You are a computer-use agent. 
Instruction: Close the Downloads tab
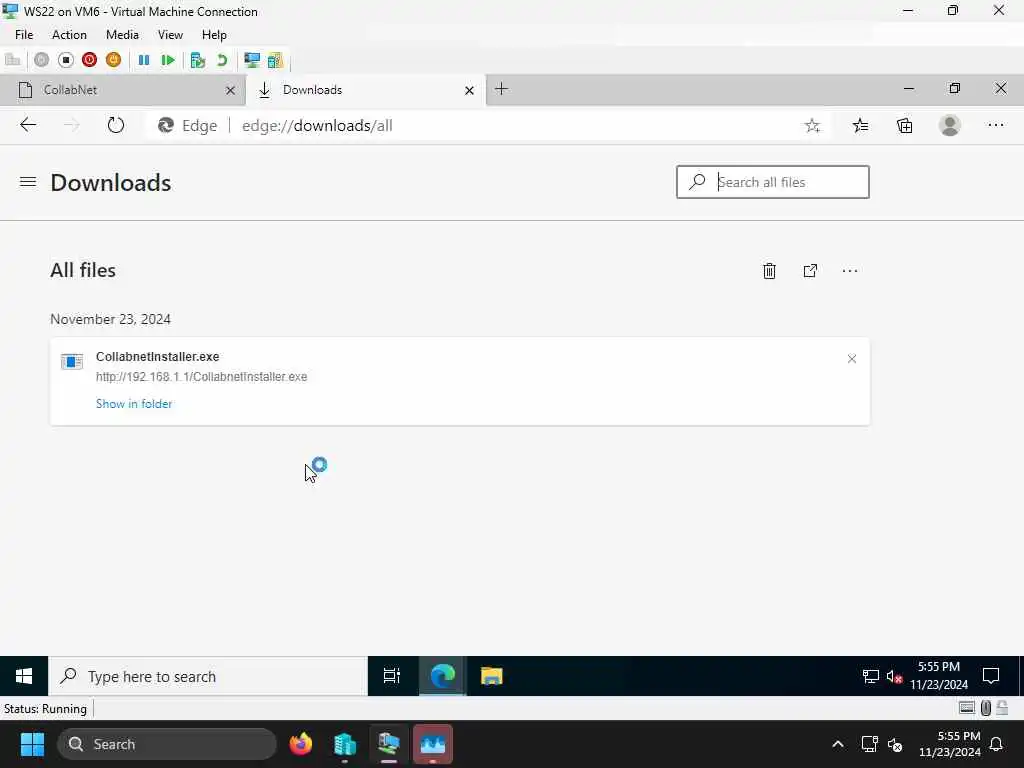tap(469, 91)
